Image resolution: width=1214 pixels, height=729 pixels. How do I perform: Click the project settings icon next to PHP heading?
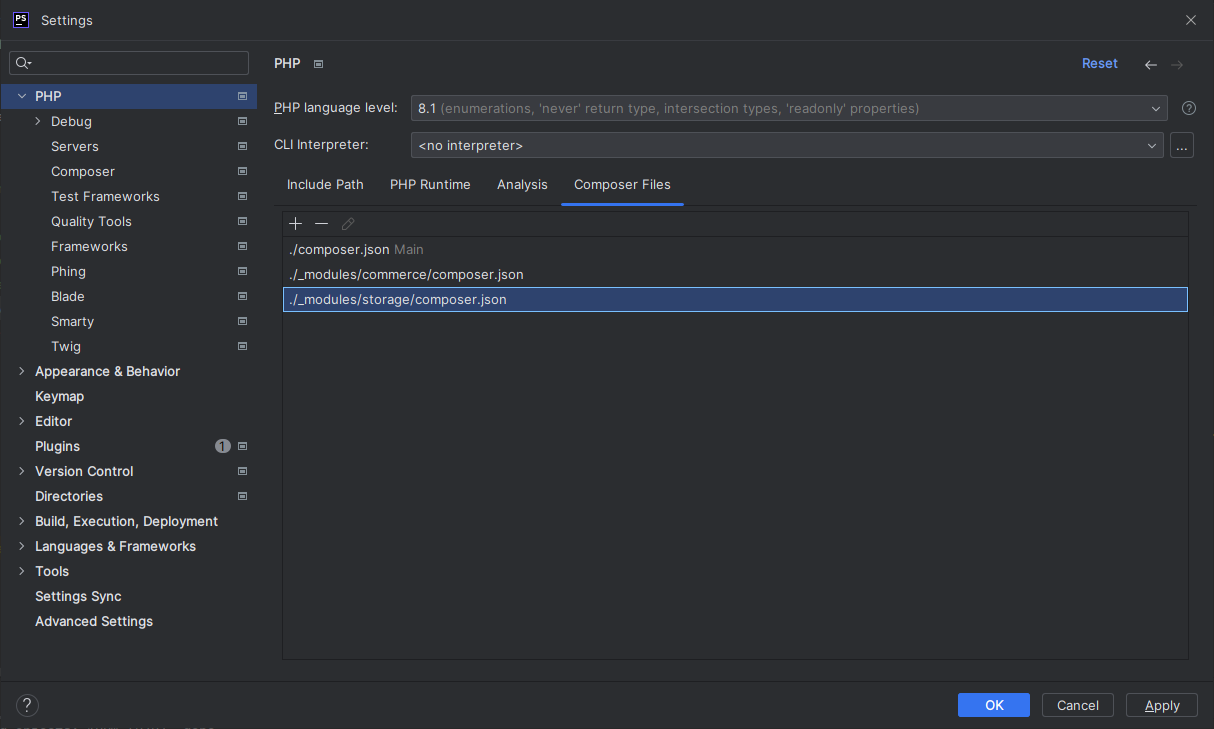[319, 64]
